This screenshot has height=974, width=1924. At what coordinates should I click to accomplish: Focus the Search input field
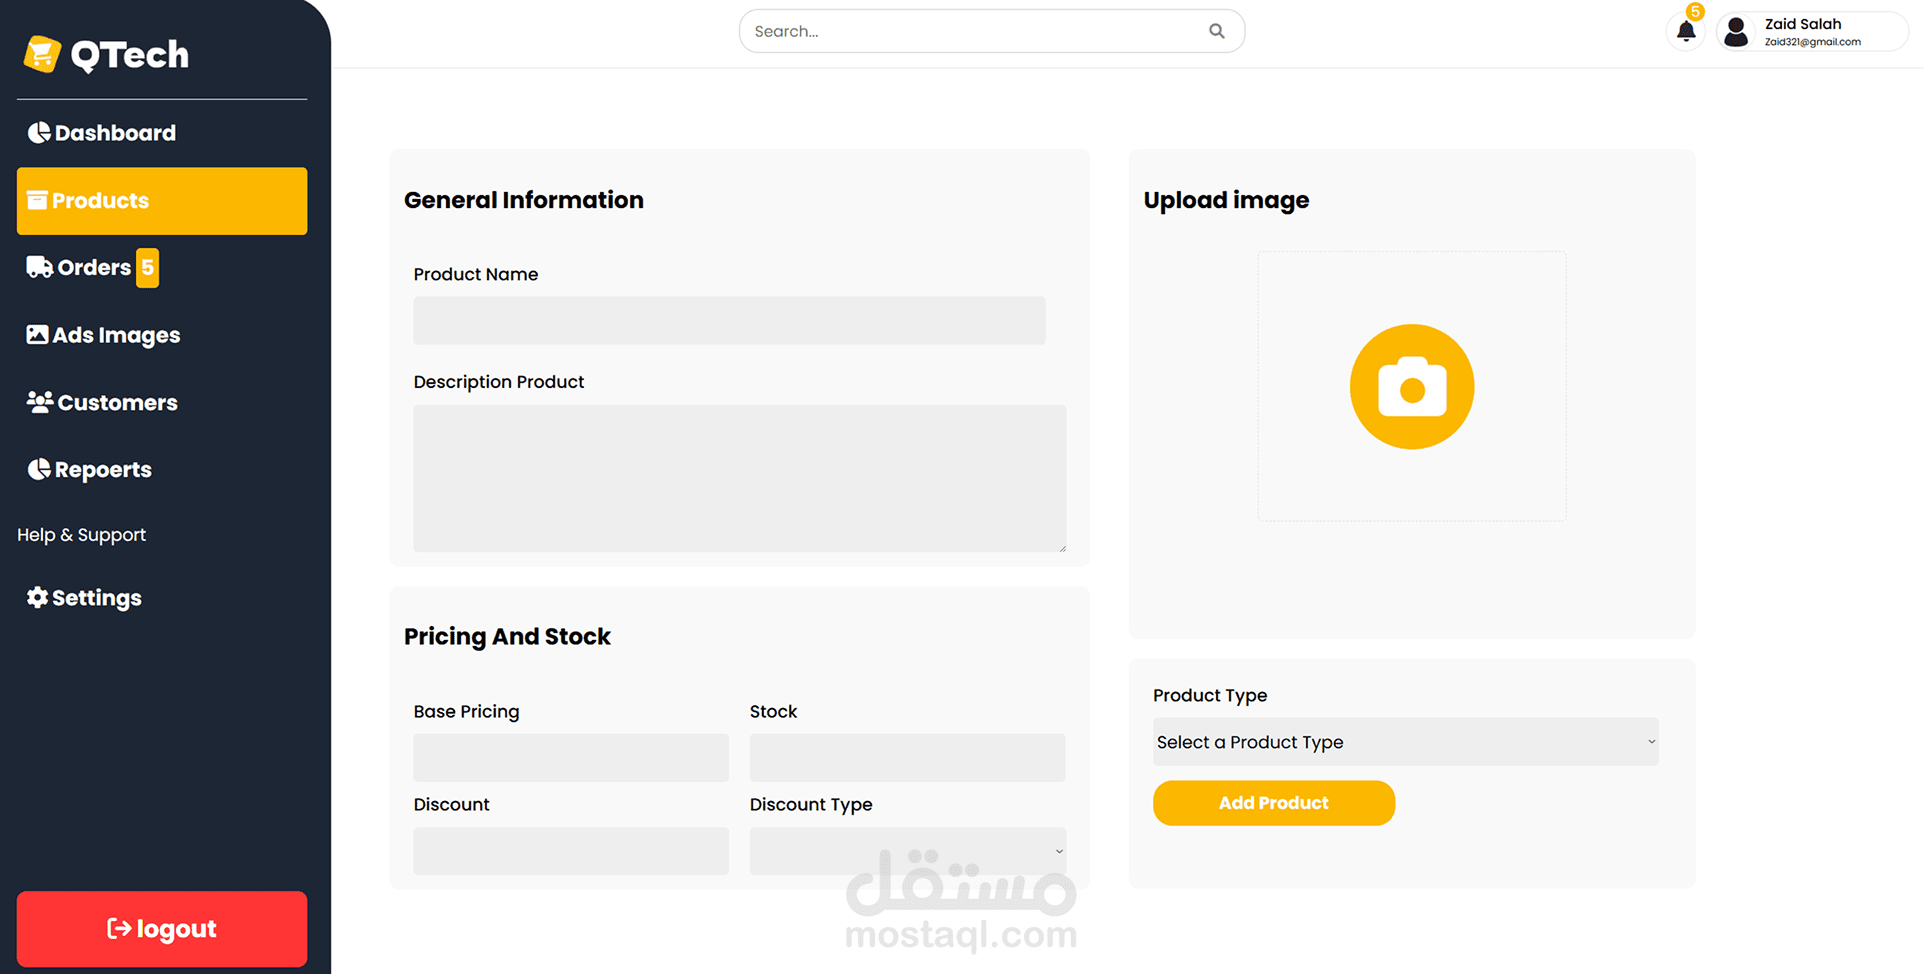coord(992,31)
